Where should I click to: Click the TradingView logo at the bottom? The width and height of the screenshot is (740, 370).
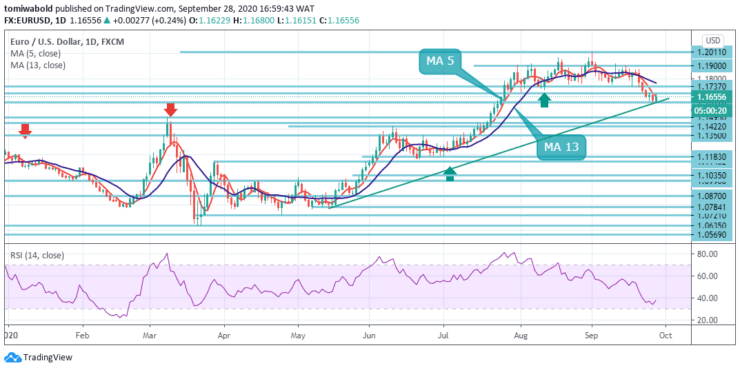(x=38, y=357)
